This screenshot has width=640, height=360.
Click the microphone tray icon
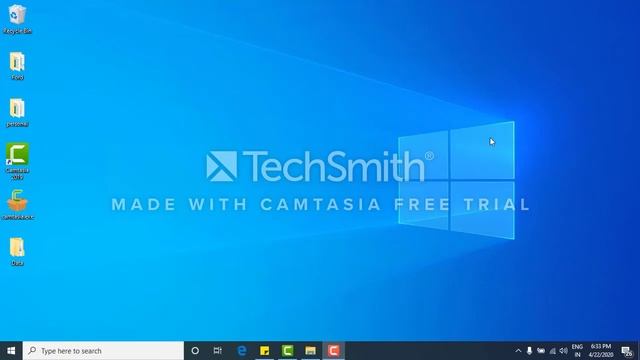pos(529,351)
